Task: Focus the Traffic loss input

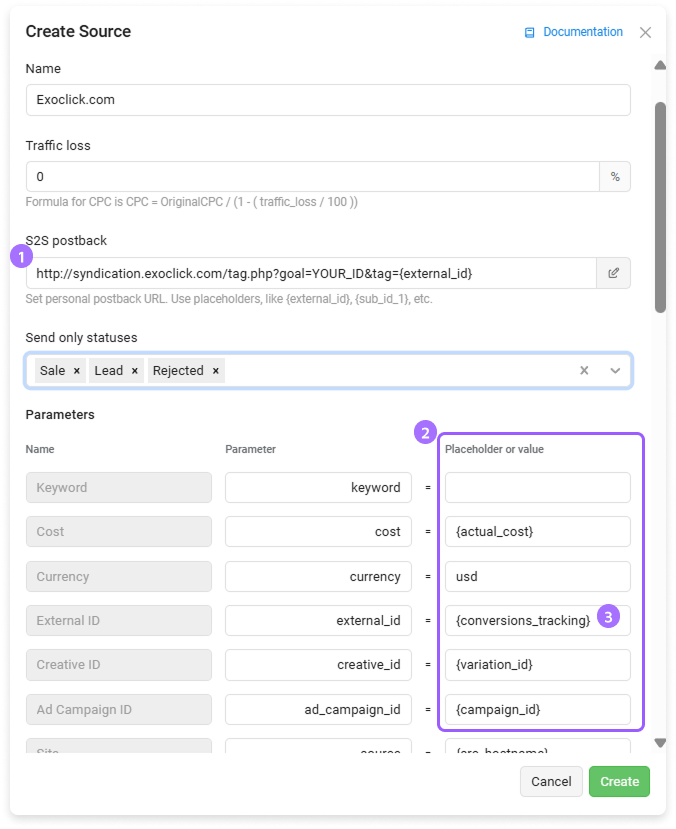Action: (x=312, y=177)
